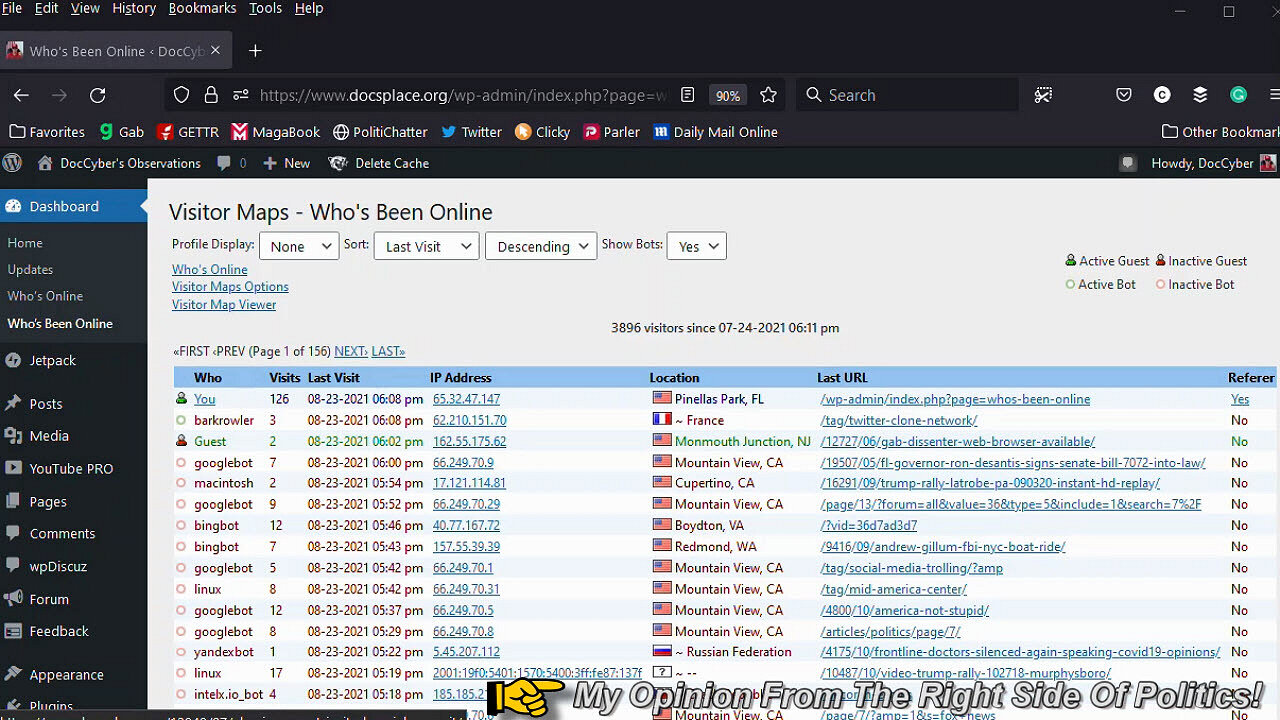Open Forum from the sidebar
This screenshot has height=720, width=1280.
click(x=49, y=599)
